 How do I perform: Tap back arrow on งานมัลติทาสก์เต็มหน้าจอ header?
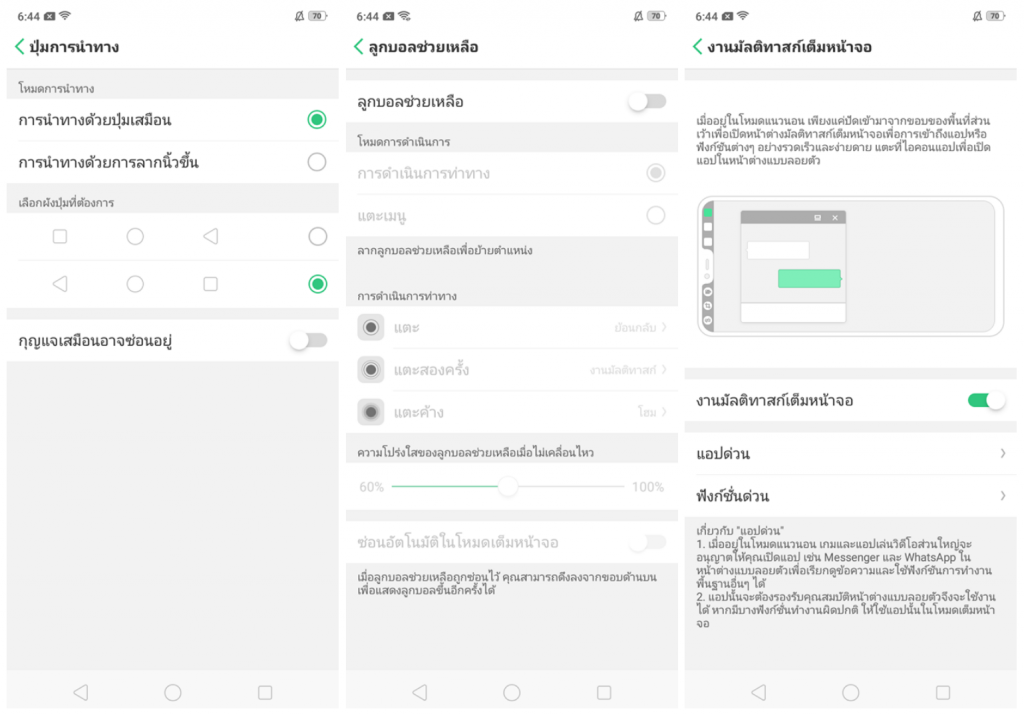(x=697, y=46)
